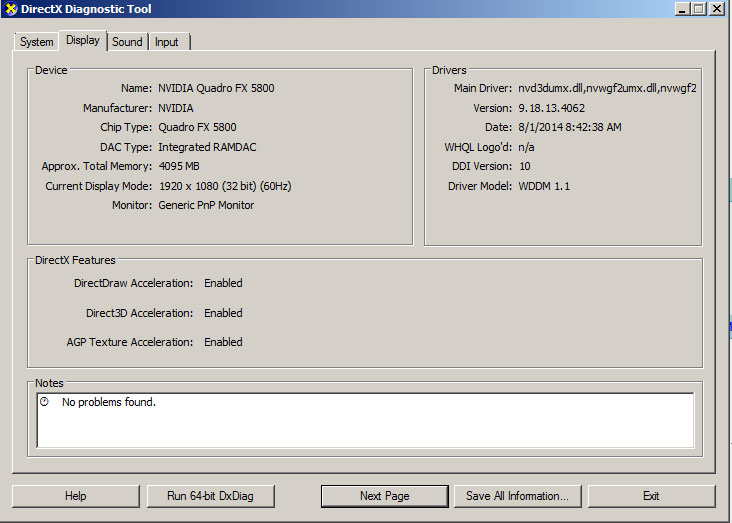Maximize the DirectX Diagnostic Tool window
Image resolution: width=732 pixels, height=523 pixels.
[699, 9]
